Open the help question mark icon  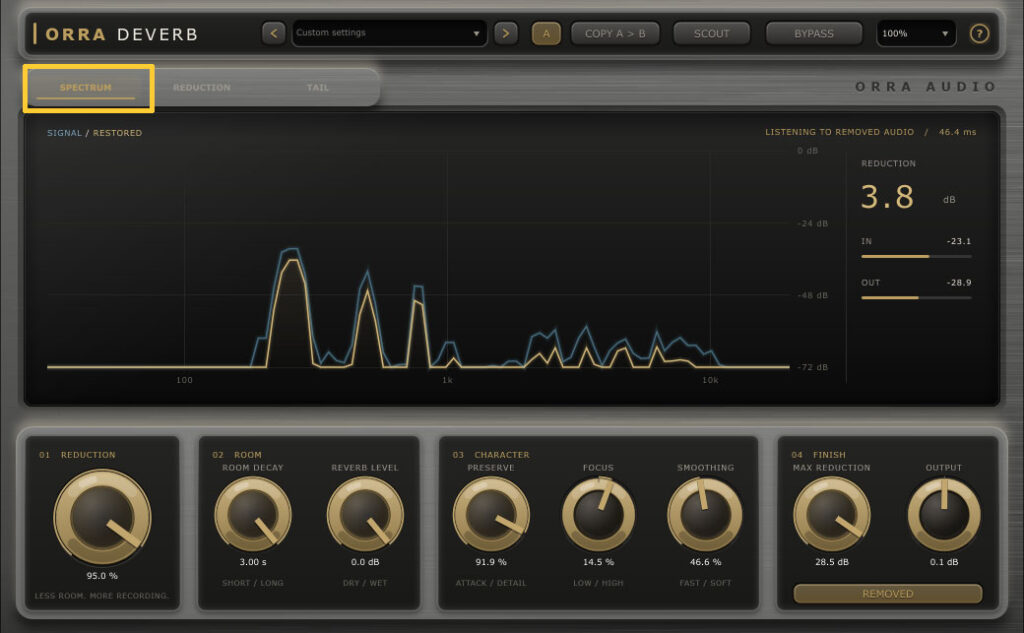[x=979, y=33]
